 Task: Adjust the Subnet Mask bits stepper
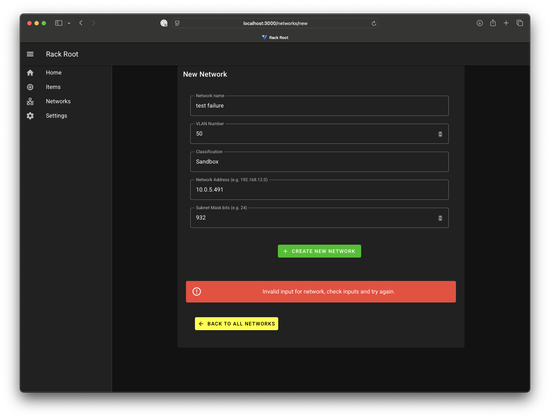(x=440, y=218)
